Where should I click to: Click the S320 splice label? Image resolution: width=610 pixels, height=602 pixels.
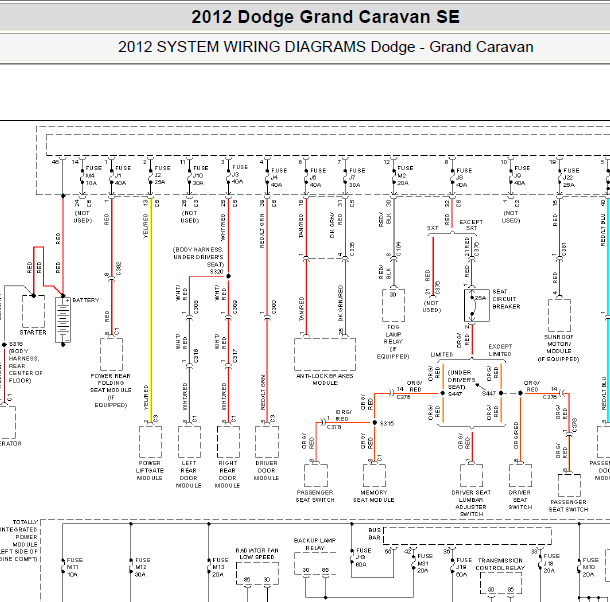point(217,272)
